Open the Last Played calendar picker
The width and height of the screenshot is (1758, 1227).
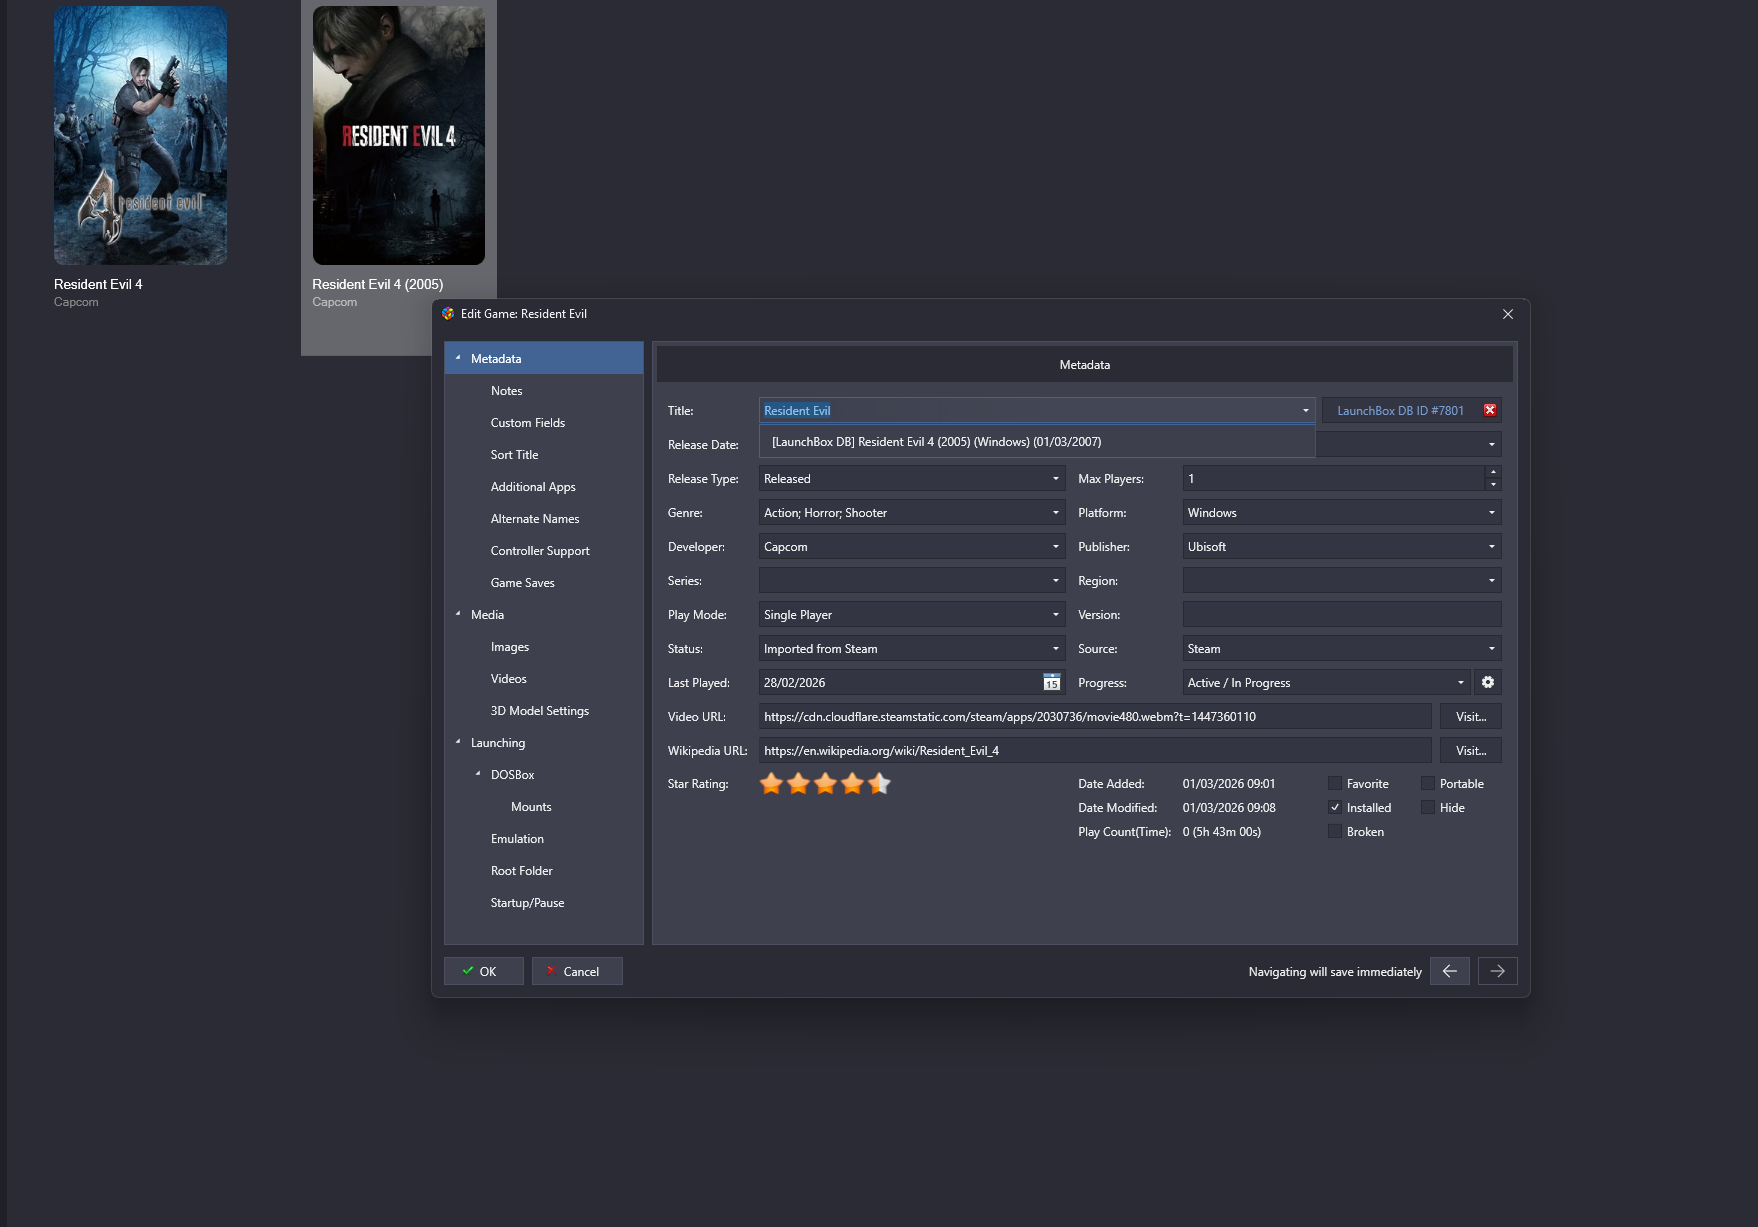(1051, 682)
